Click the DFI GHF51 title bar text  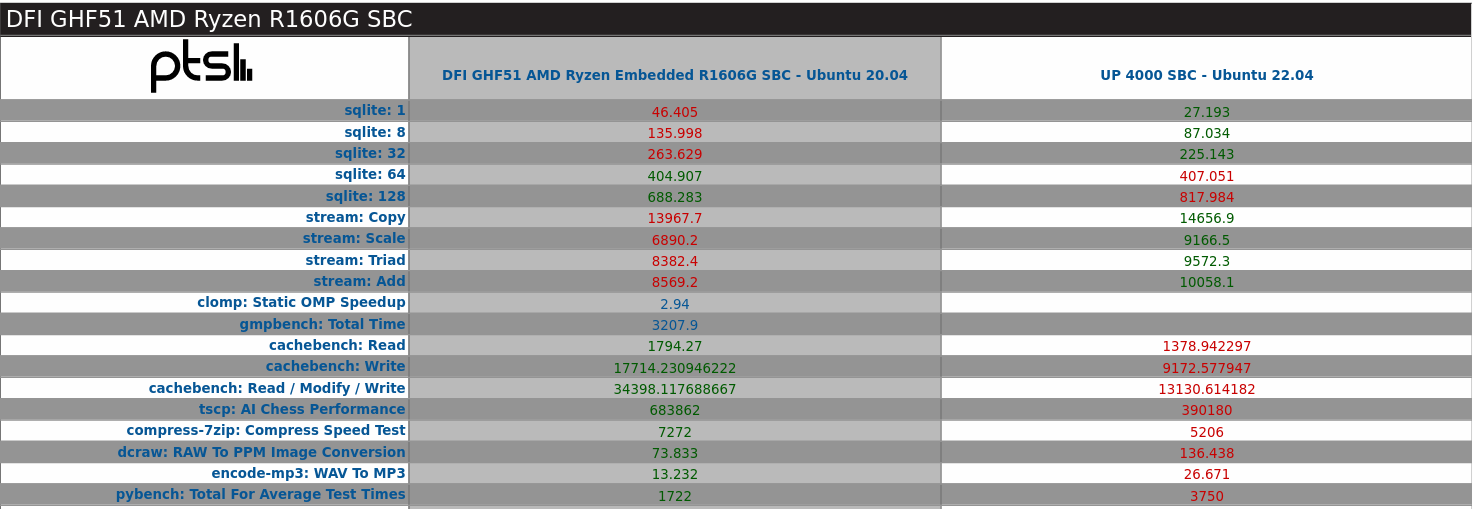click(209, 20)
